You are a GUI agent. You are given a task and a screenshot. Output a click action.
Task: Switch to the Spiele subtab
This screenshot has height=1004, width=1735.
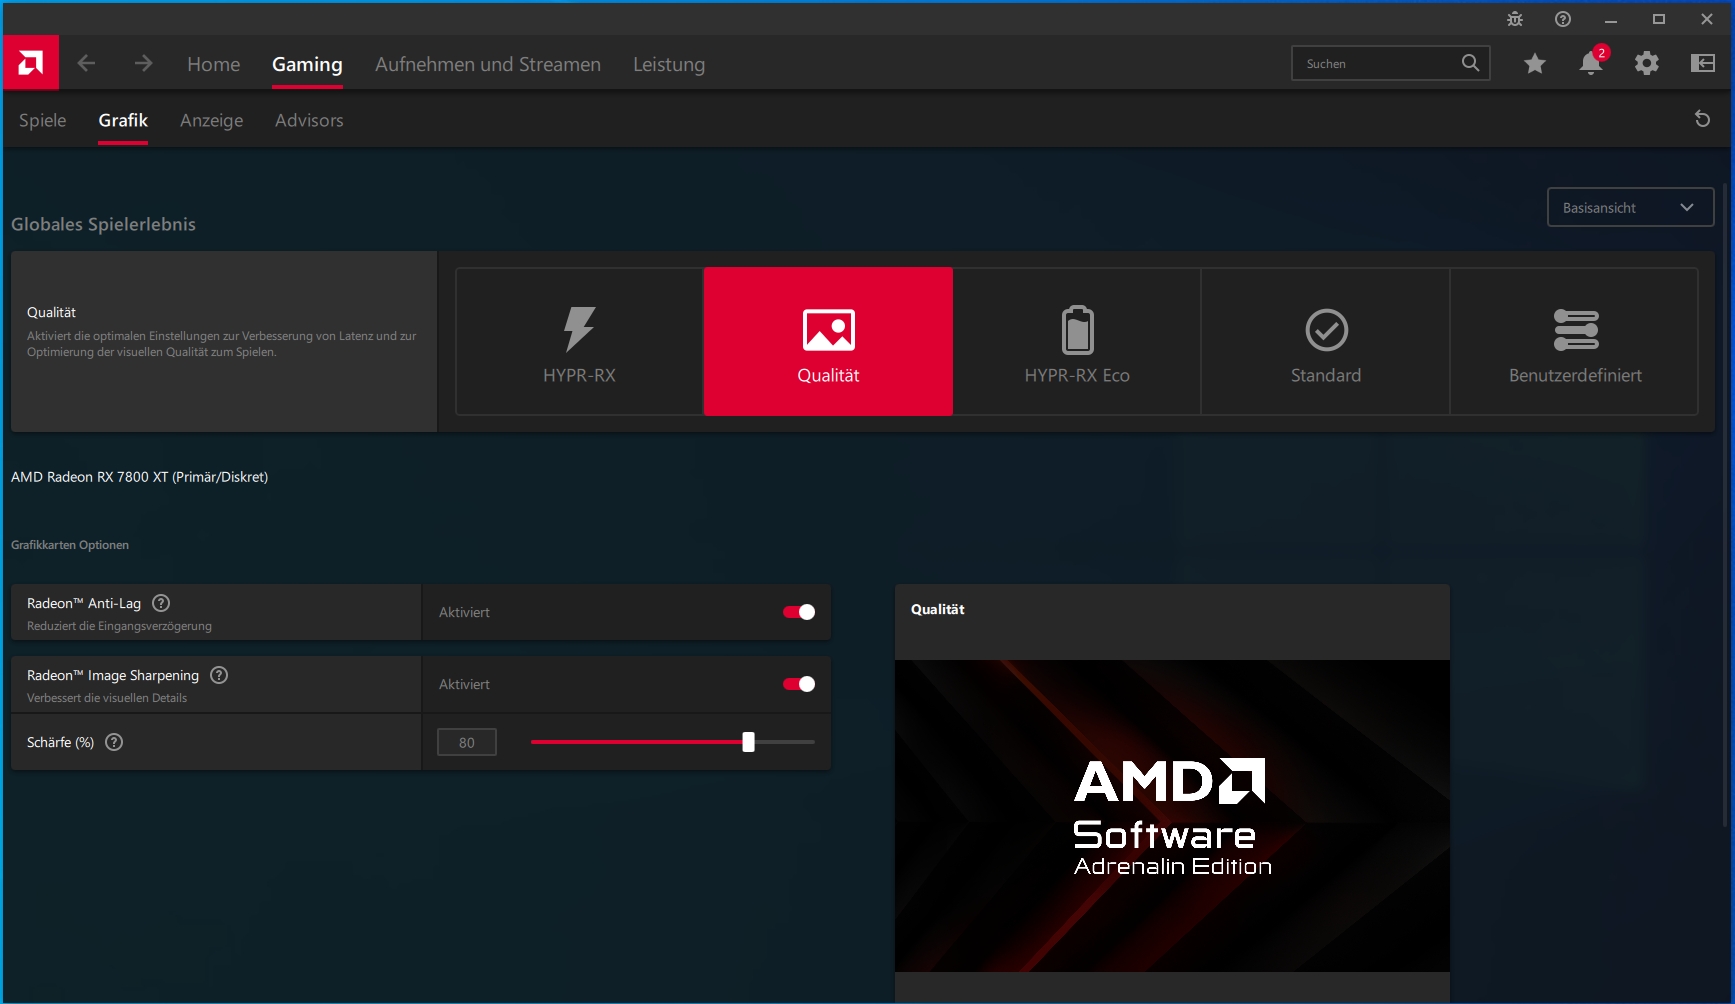[43, 120]
